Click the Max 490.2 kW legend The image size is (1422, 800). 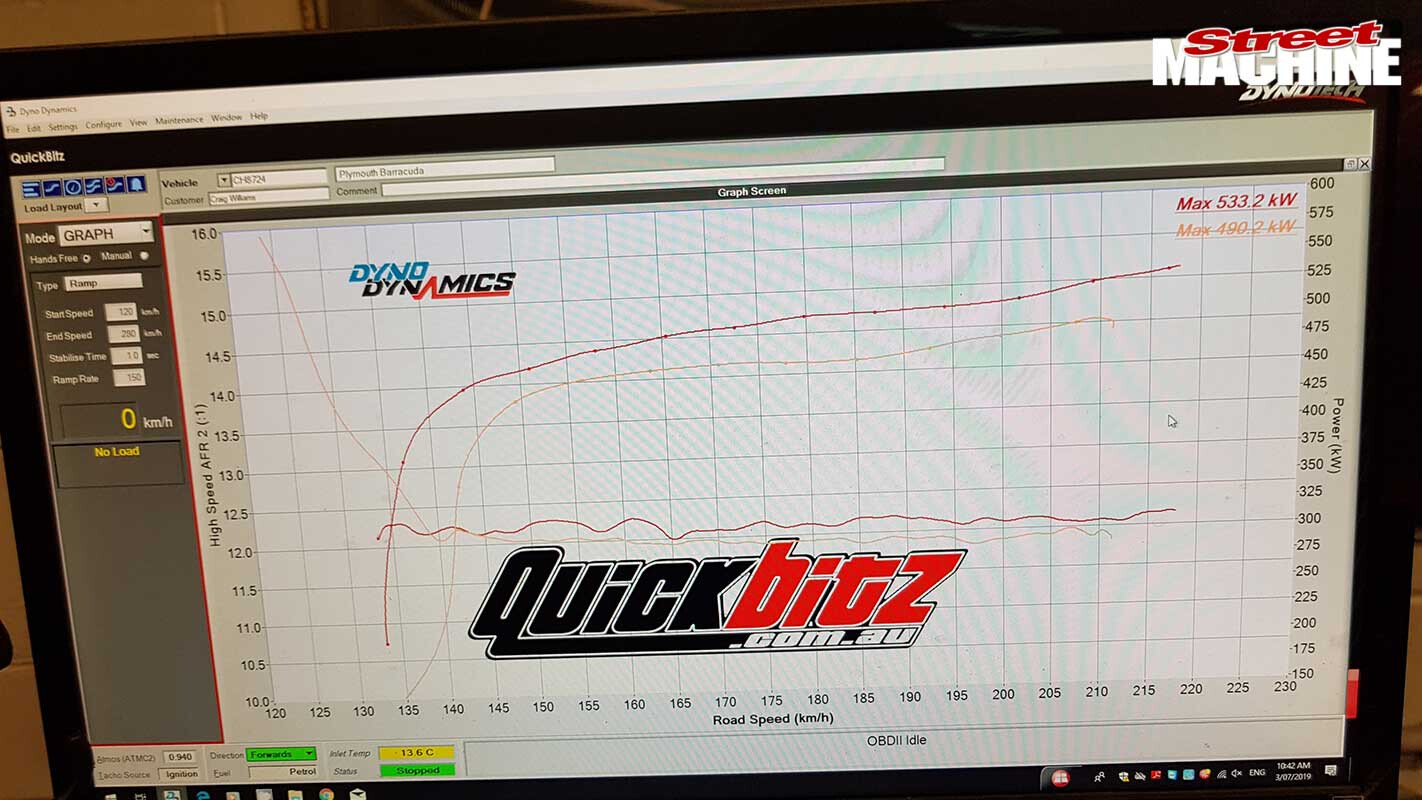tap(1236, 229)
